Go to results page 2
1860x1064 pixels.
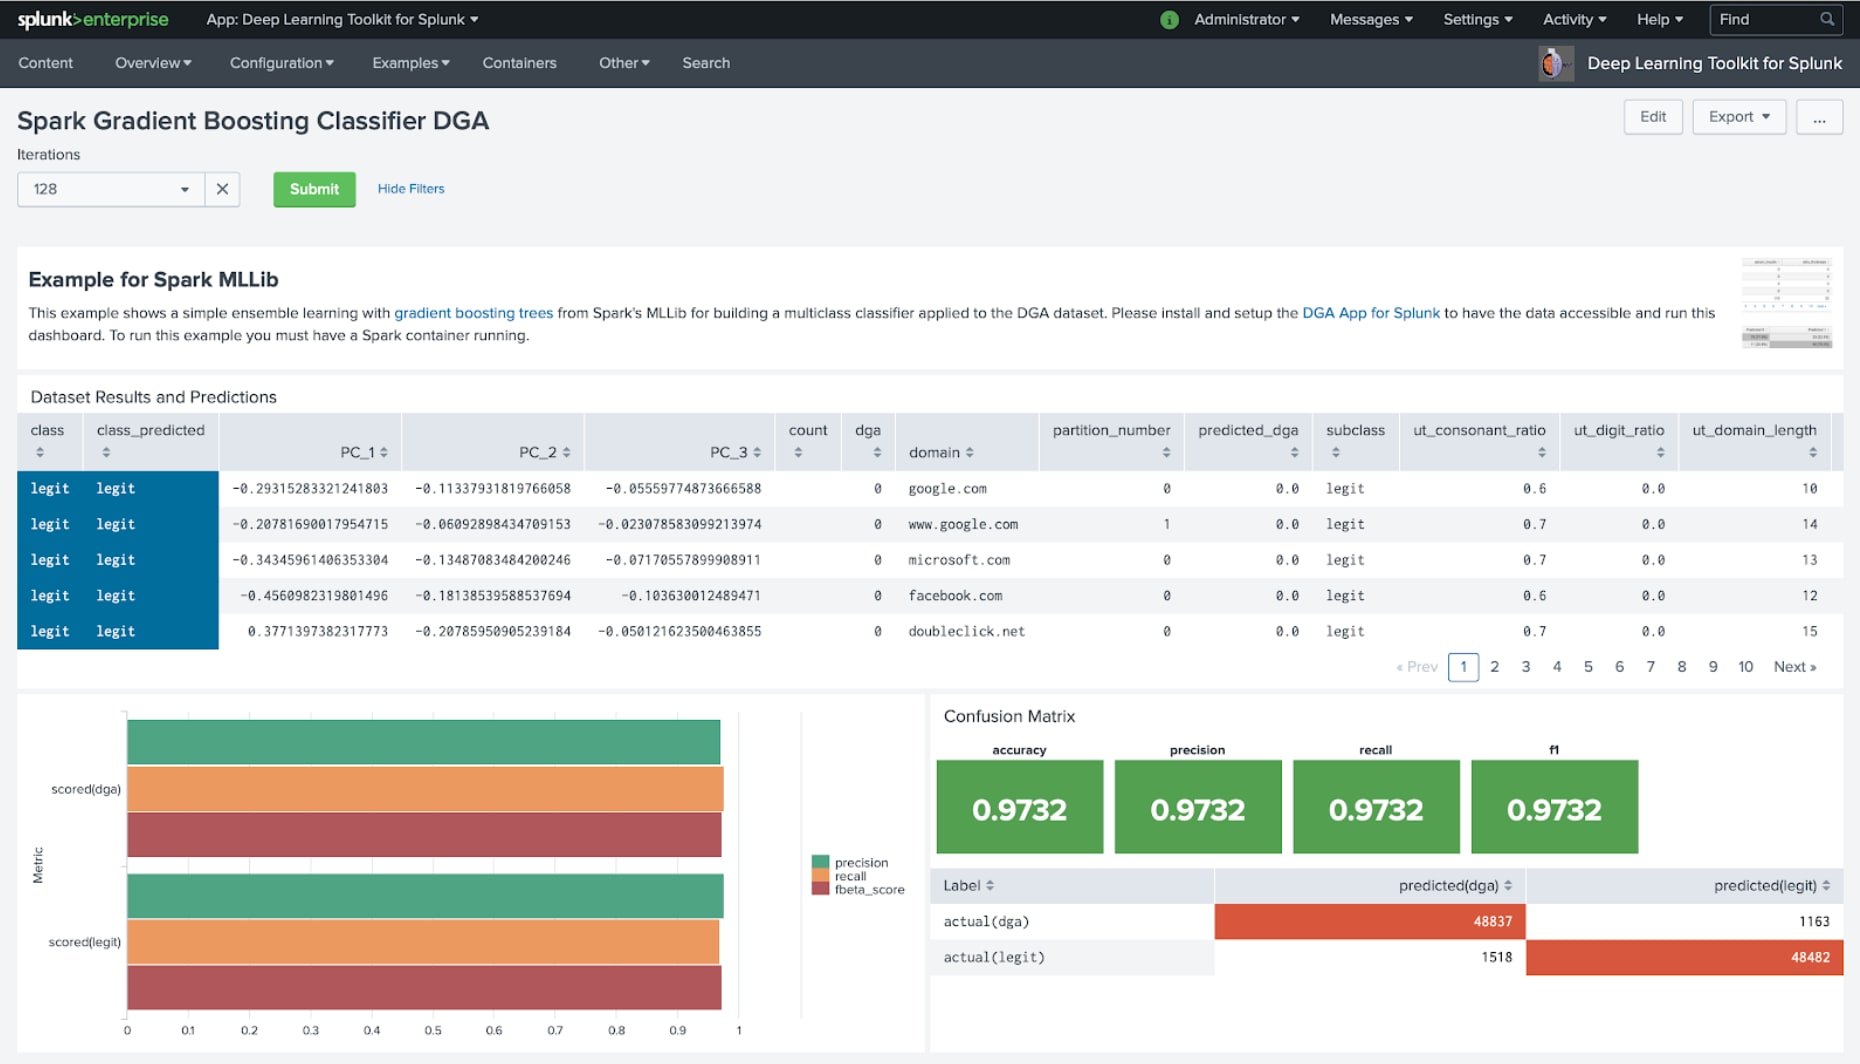pyautogui.click(x=1495, y=667)
